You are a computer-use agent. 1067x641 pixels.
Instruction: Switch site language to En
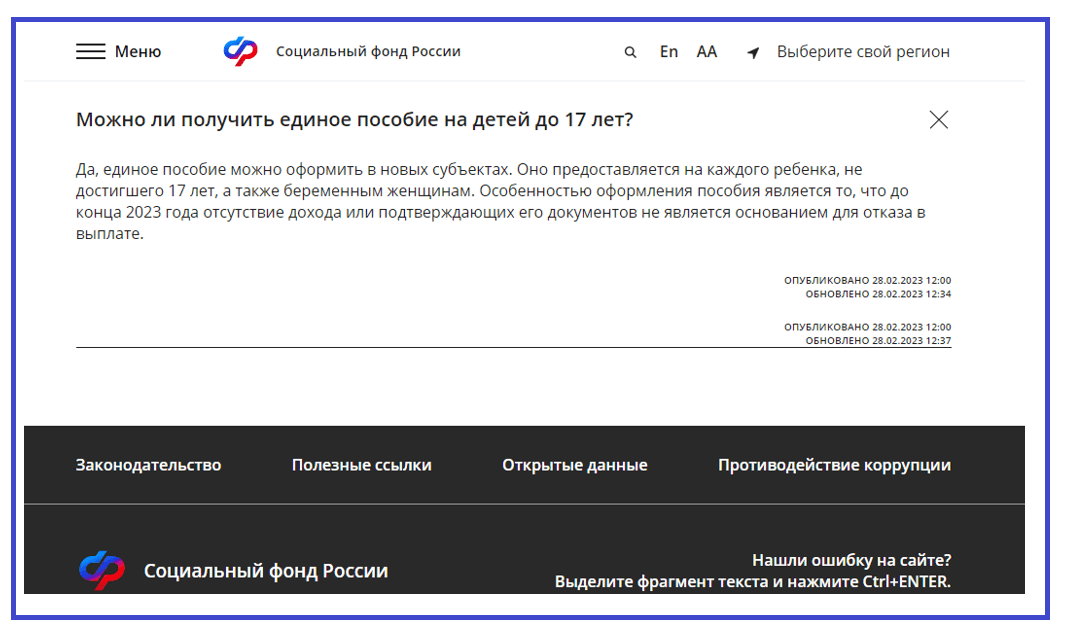(669, 52)
